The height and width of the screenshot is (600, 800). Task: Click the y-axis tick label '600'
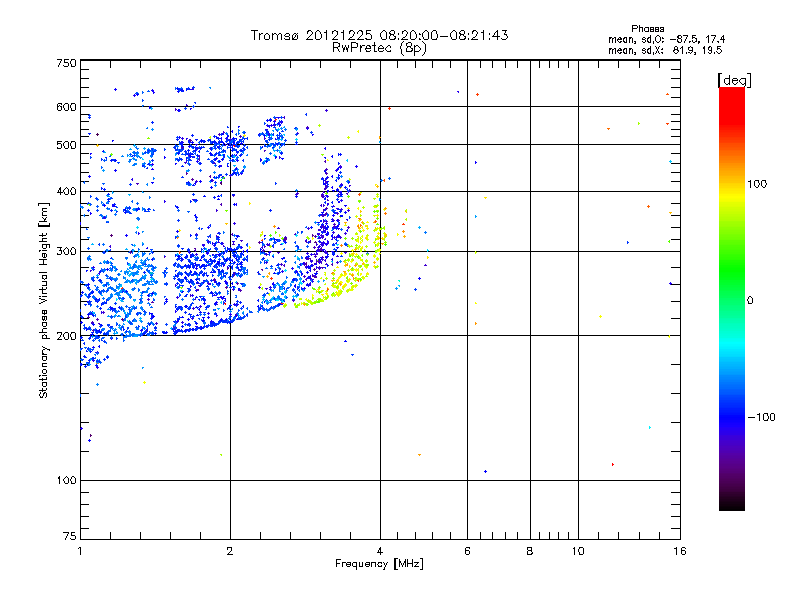pos(66,107)
